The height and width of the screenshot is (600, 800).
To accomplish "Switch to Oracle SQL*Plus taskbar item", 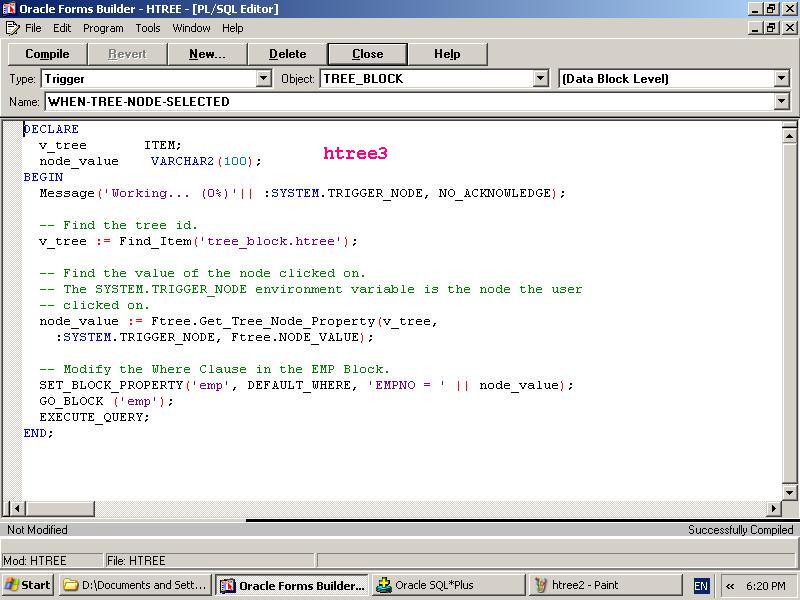I will [446, 585].
